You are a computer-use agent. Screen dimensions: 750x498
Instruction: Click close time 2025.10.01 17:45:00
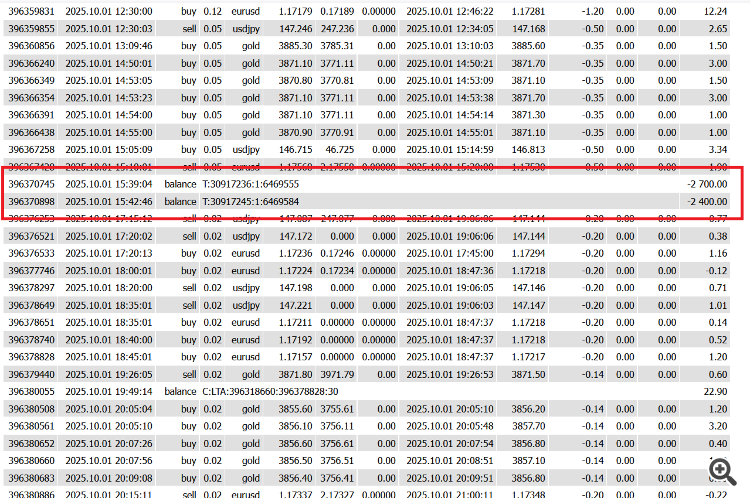click(x=450, y=253)
